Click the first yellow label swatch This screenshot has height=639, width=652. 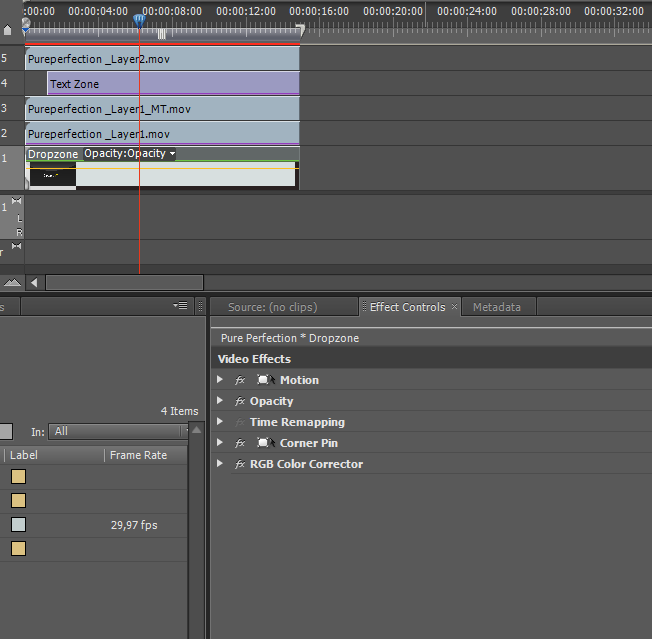[18, 476]
